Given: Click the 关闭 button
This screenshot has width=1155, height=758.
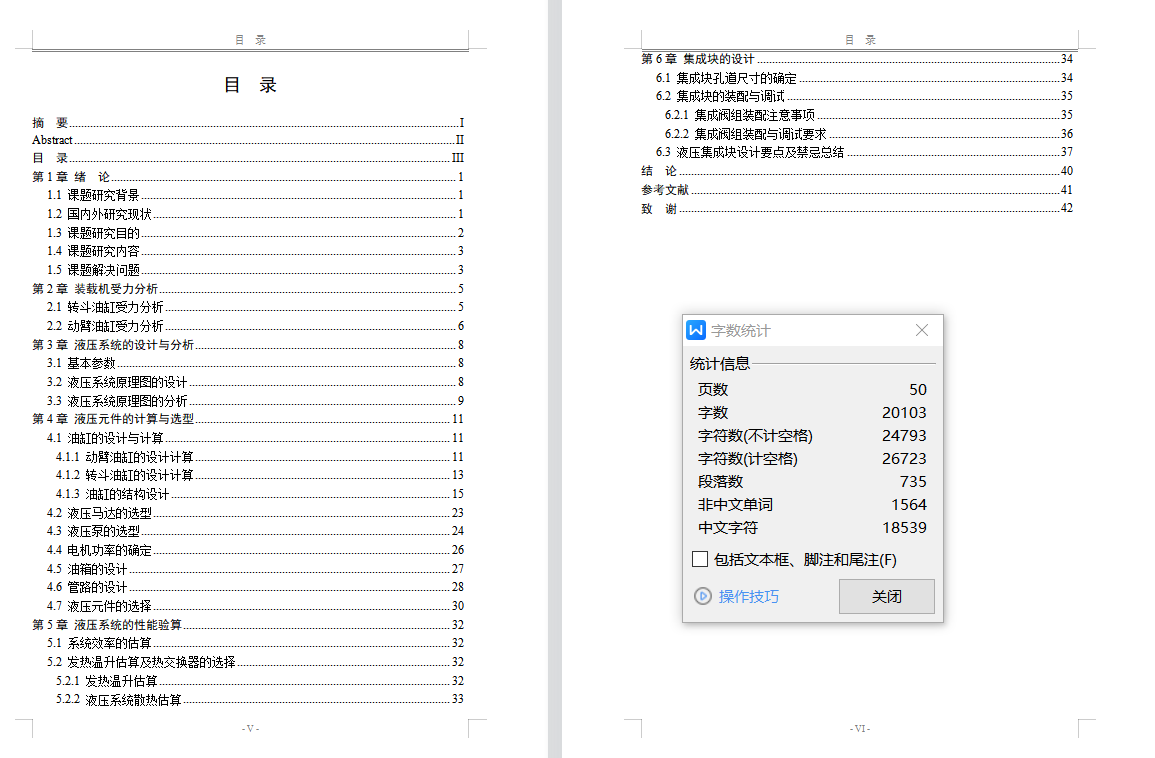Looking at the screenshot, I should (x=886, y=596).
